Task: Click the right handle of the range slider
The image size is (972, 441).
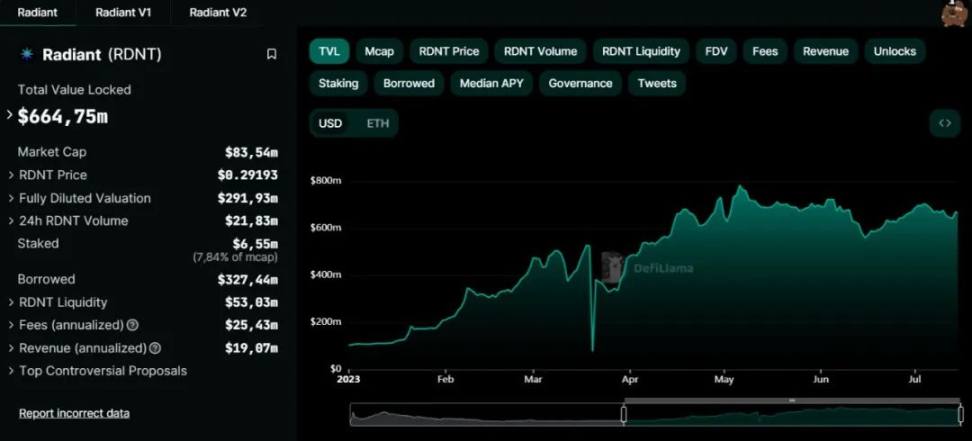Action: point(961,414)
